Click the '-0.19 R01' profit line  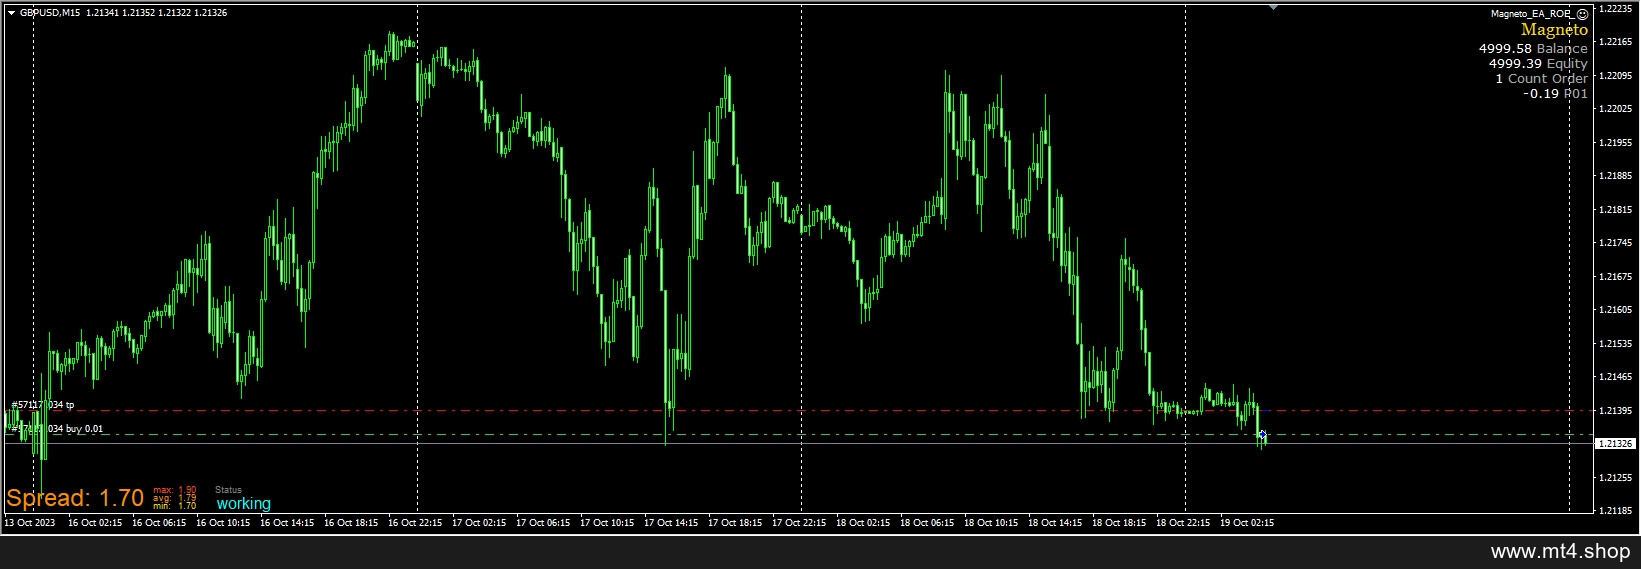point(1555,93)
